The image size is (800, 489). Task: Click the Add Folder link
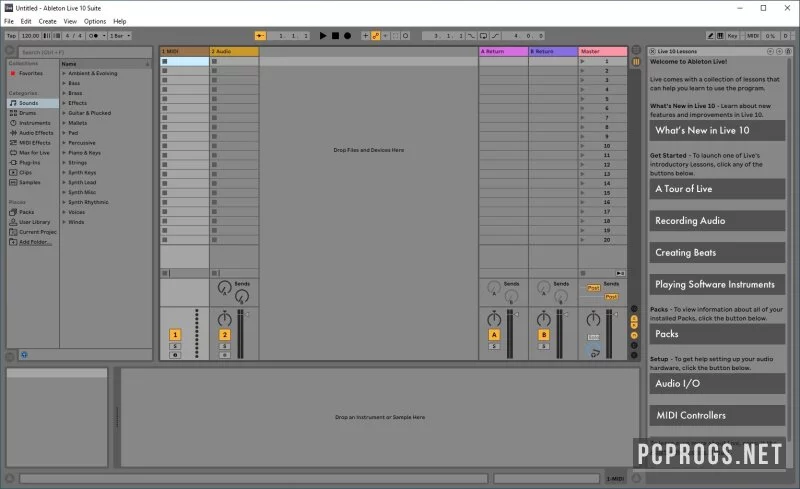point(35,242)
